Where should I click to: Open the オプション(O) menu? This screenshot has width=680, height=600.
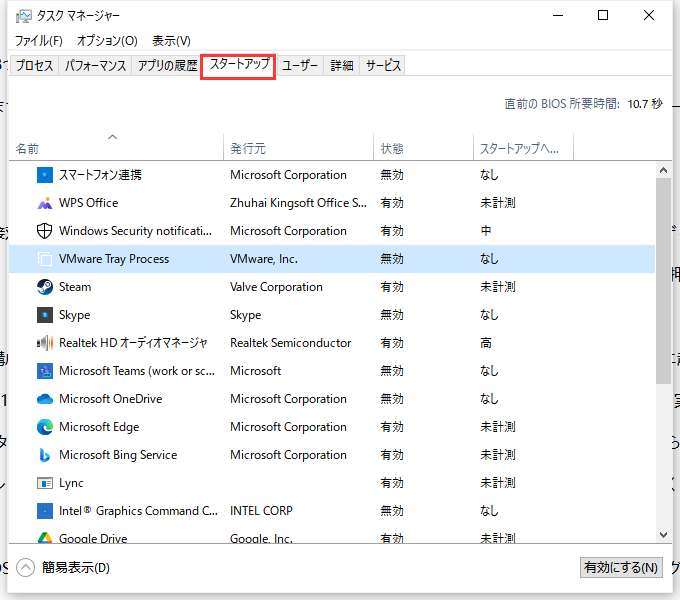pyautogui.click(x=107, y=41)
